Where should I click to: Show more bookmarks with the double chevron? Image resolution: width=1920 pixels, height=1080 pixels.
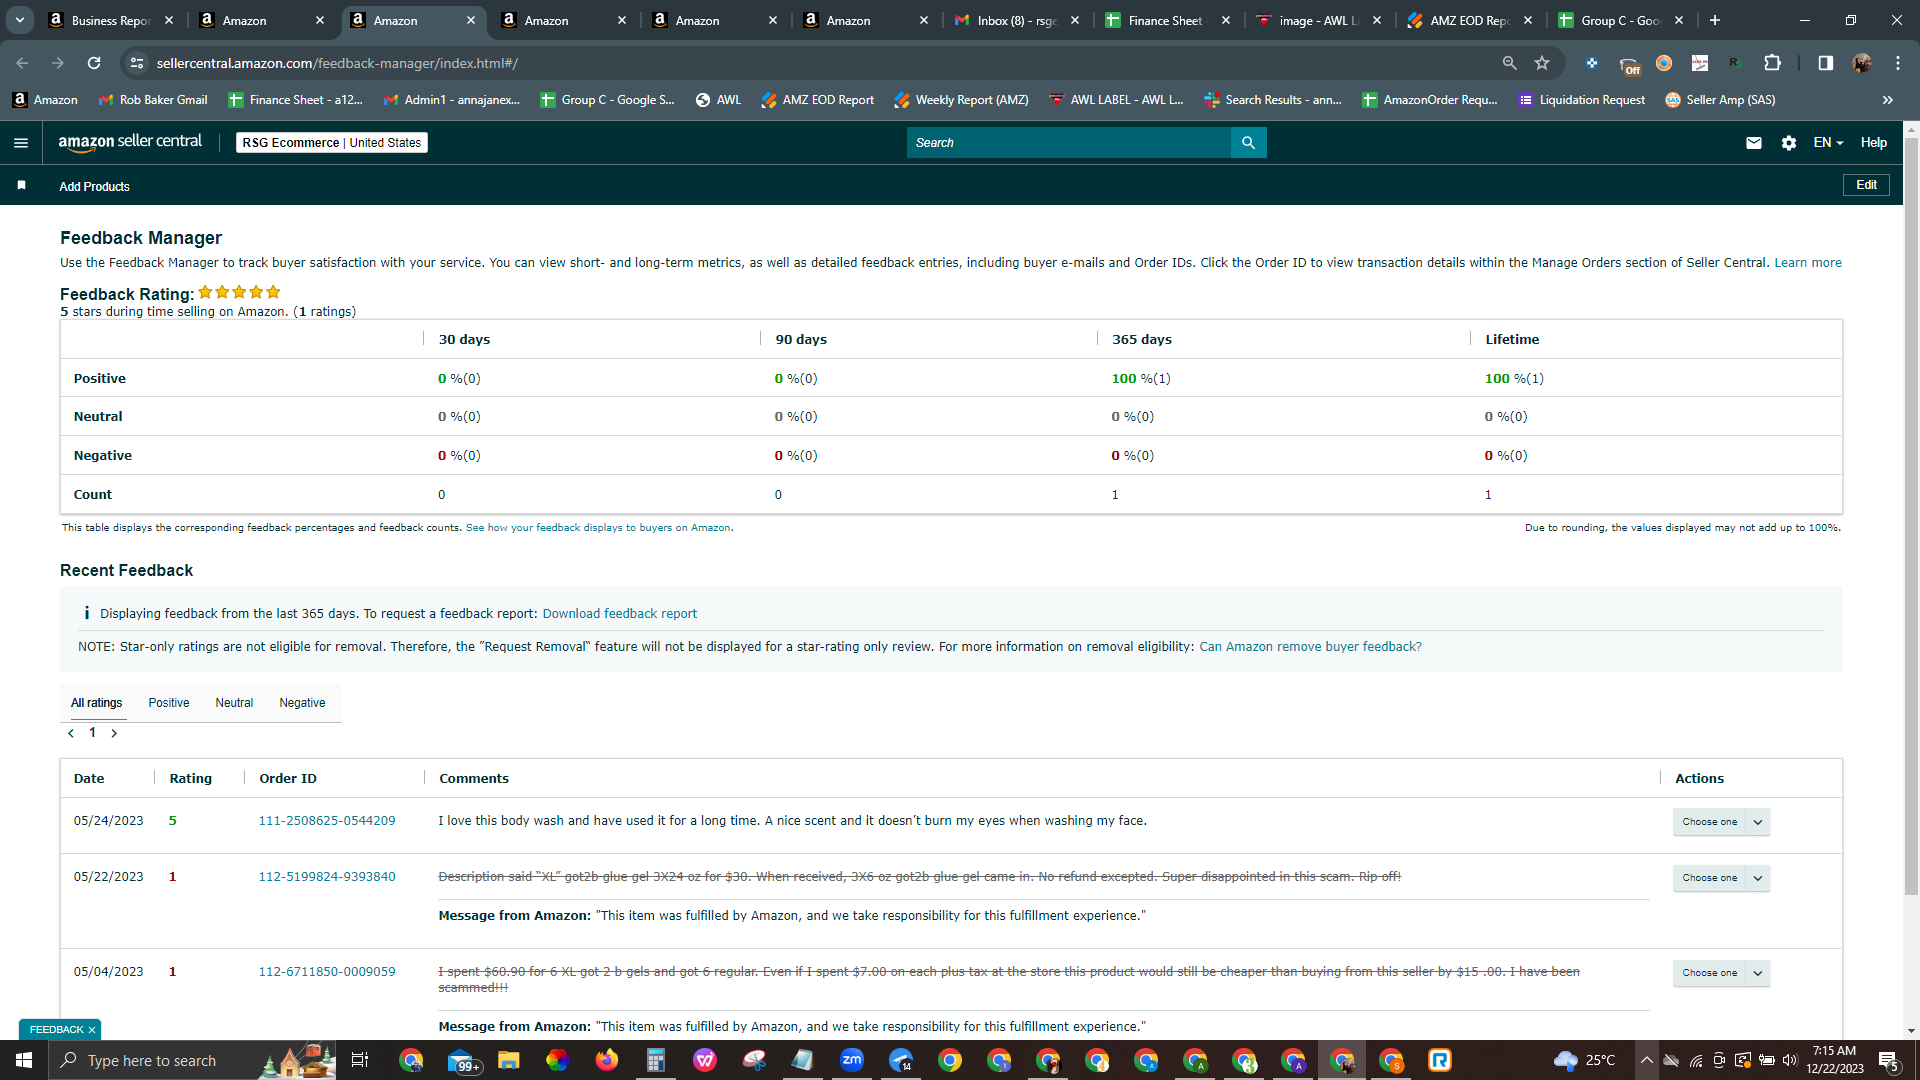click(1887, 100)
